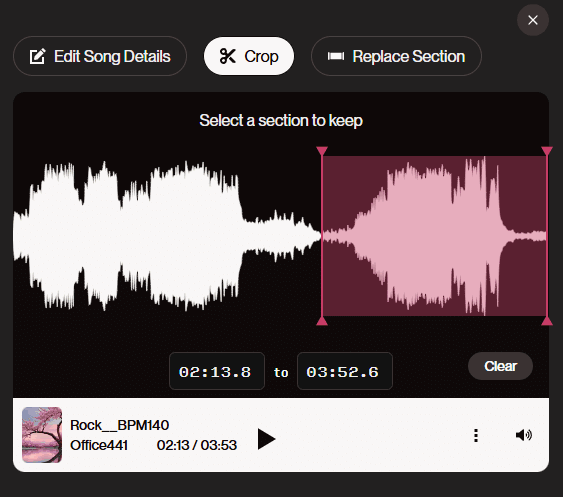This screenshot has width=563, height=497.
Task: Click the end time field 03:52.6
Action: 345,371
